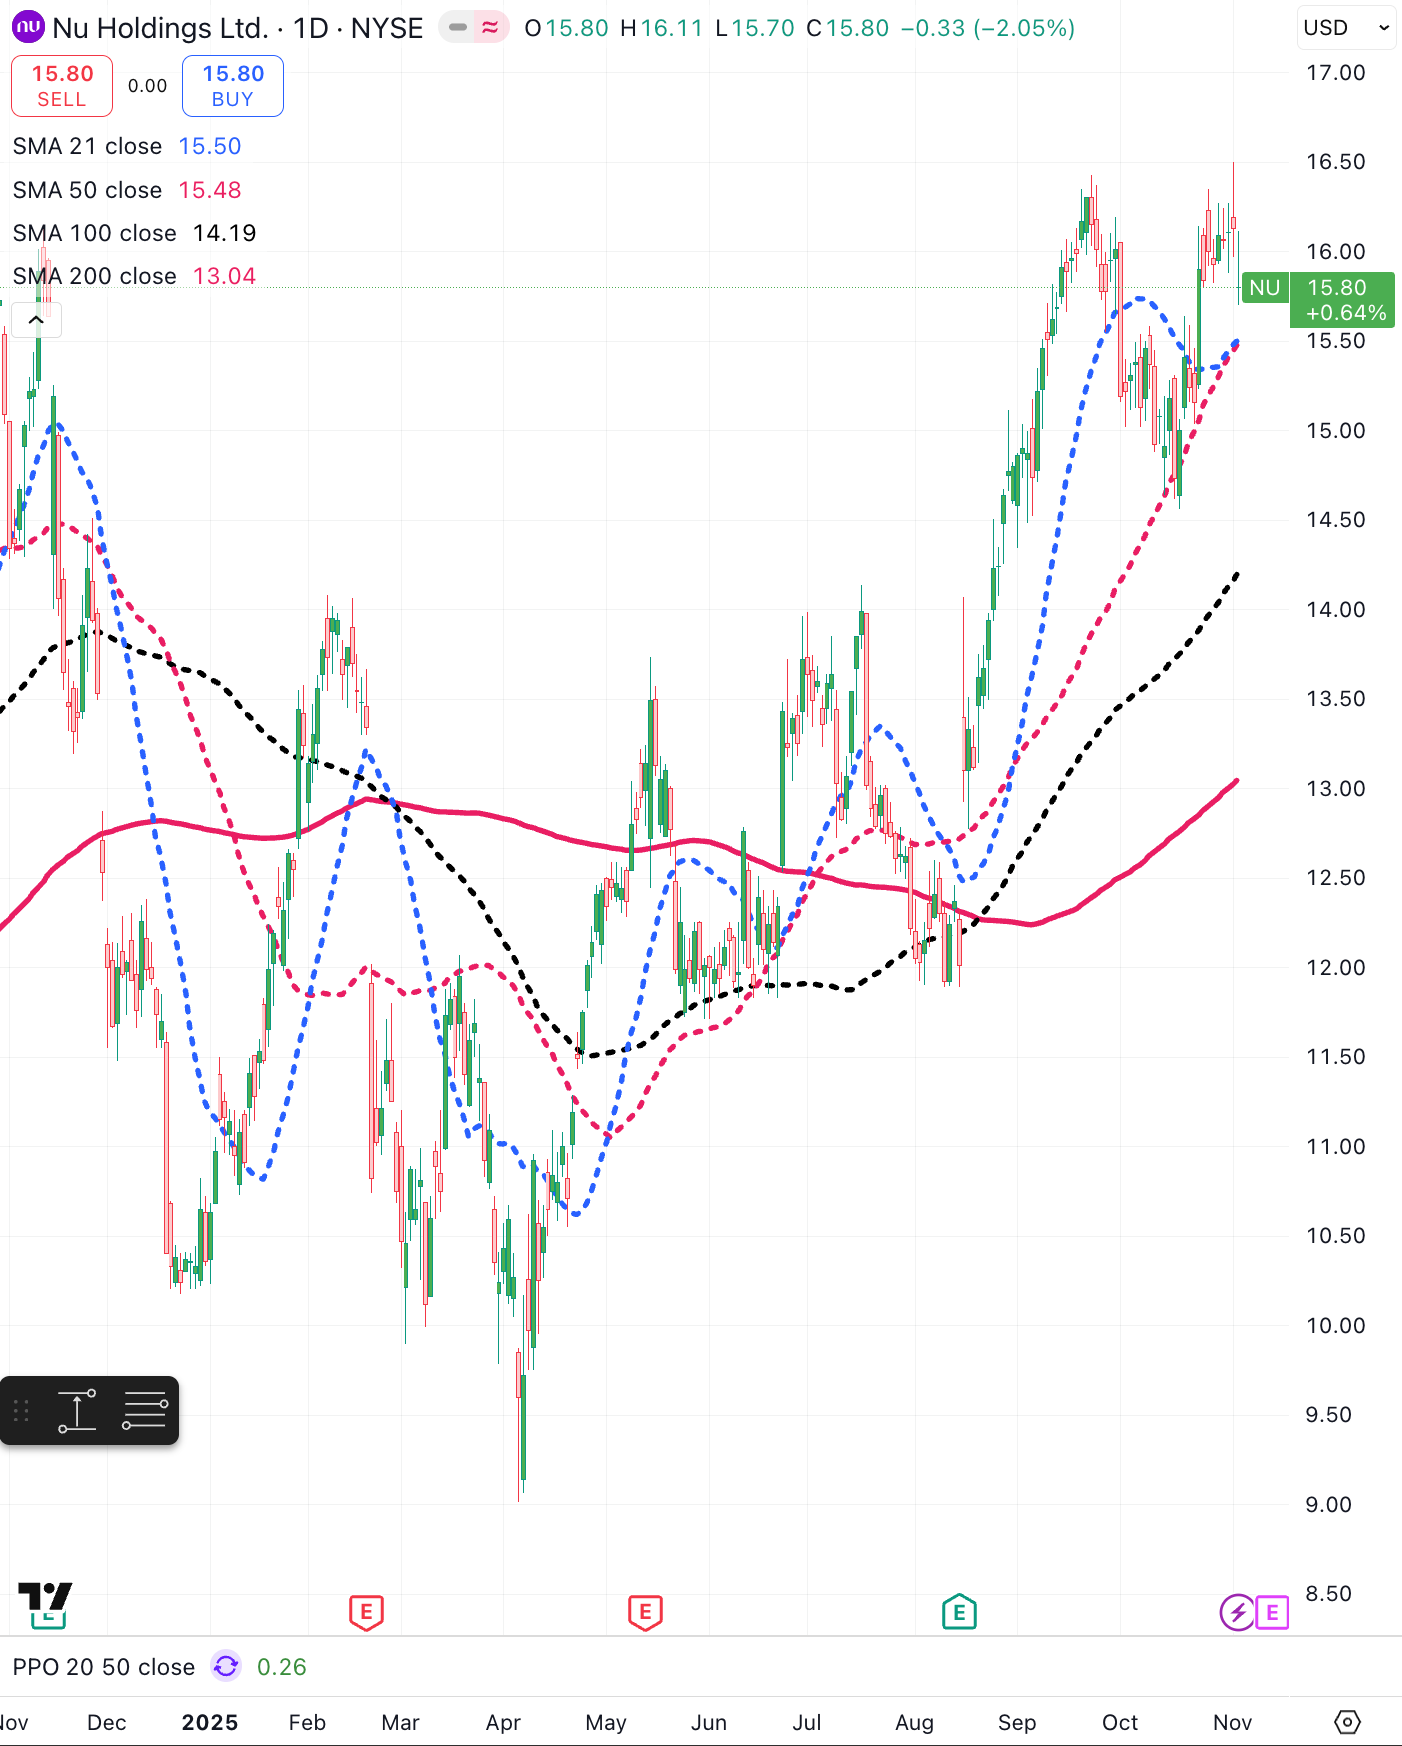The width and height of the screenshot is (1402, 1746).
Task: Click the 2025 label on the time axis
Action: [210, 1722]
